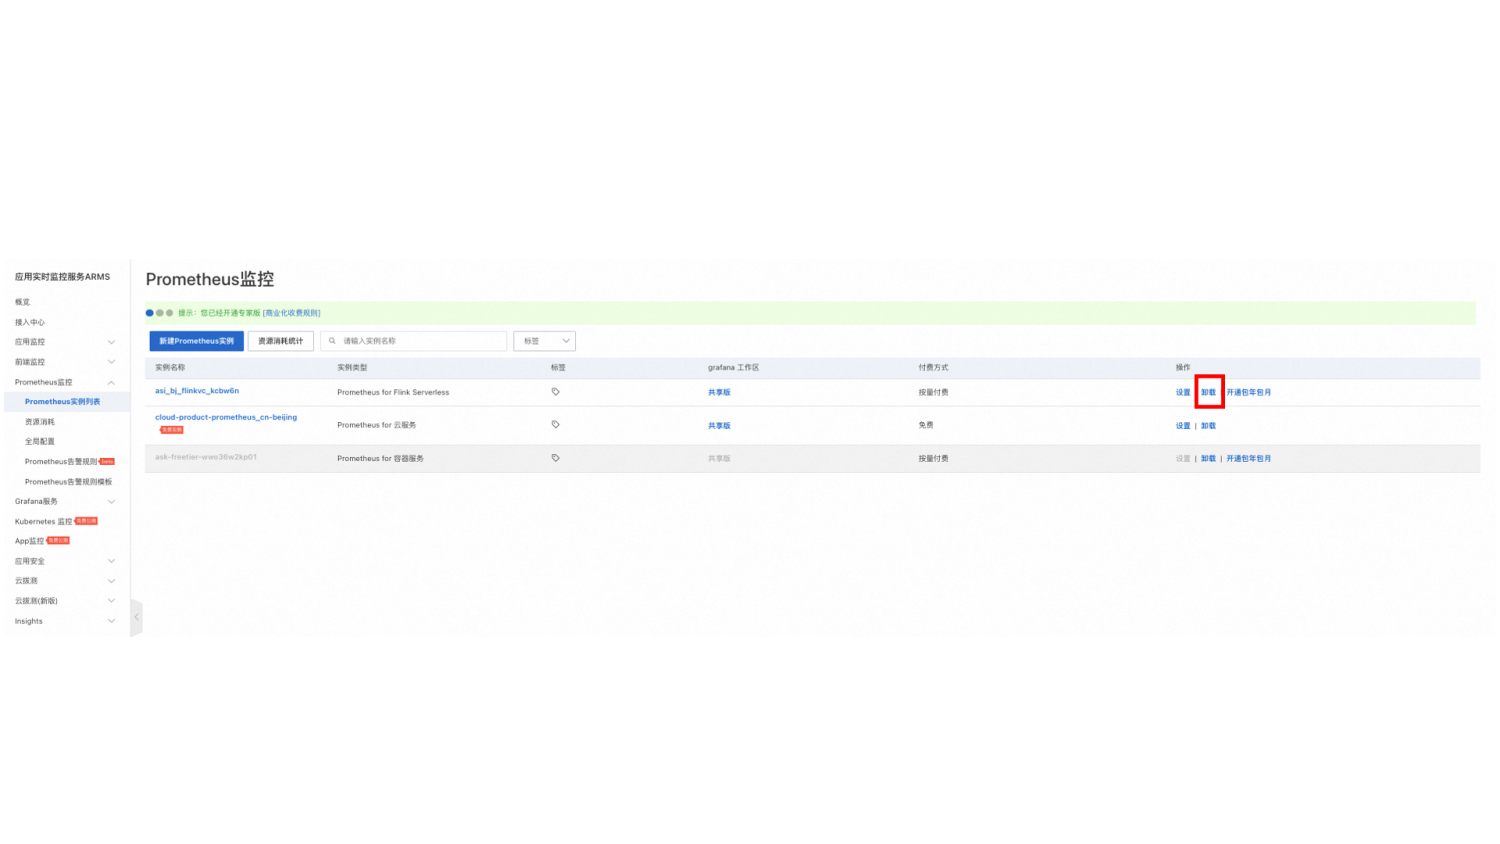Collapse the sidebar using the left arrow handle
This screenshot has height=844, width=1500.
tap(136, 617)
